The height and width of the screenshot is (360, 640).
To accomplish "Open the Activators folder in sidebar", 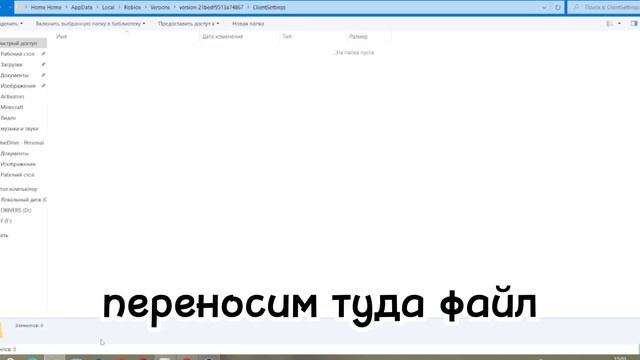I will click(12, 96).
